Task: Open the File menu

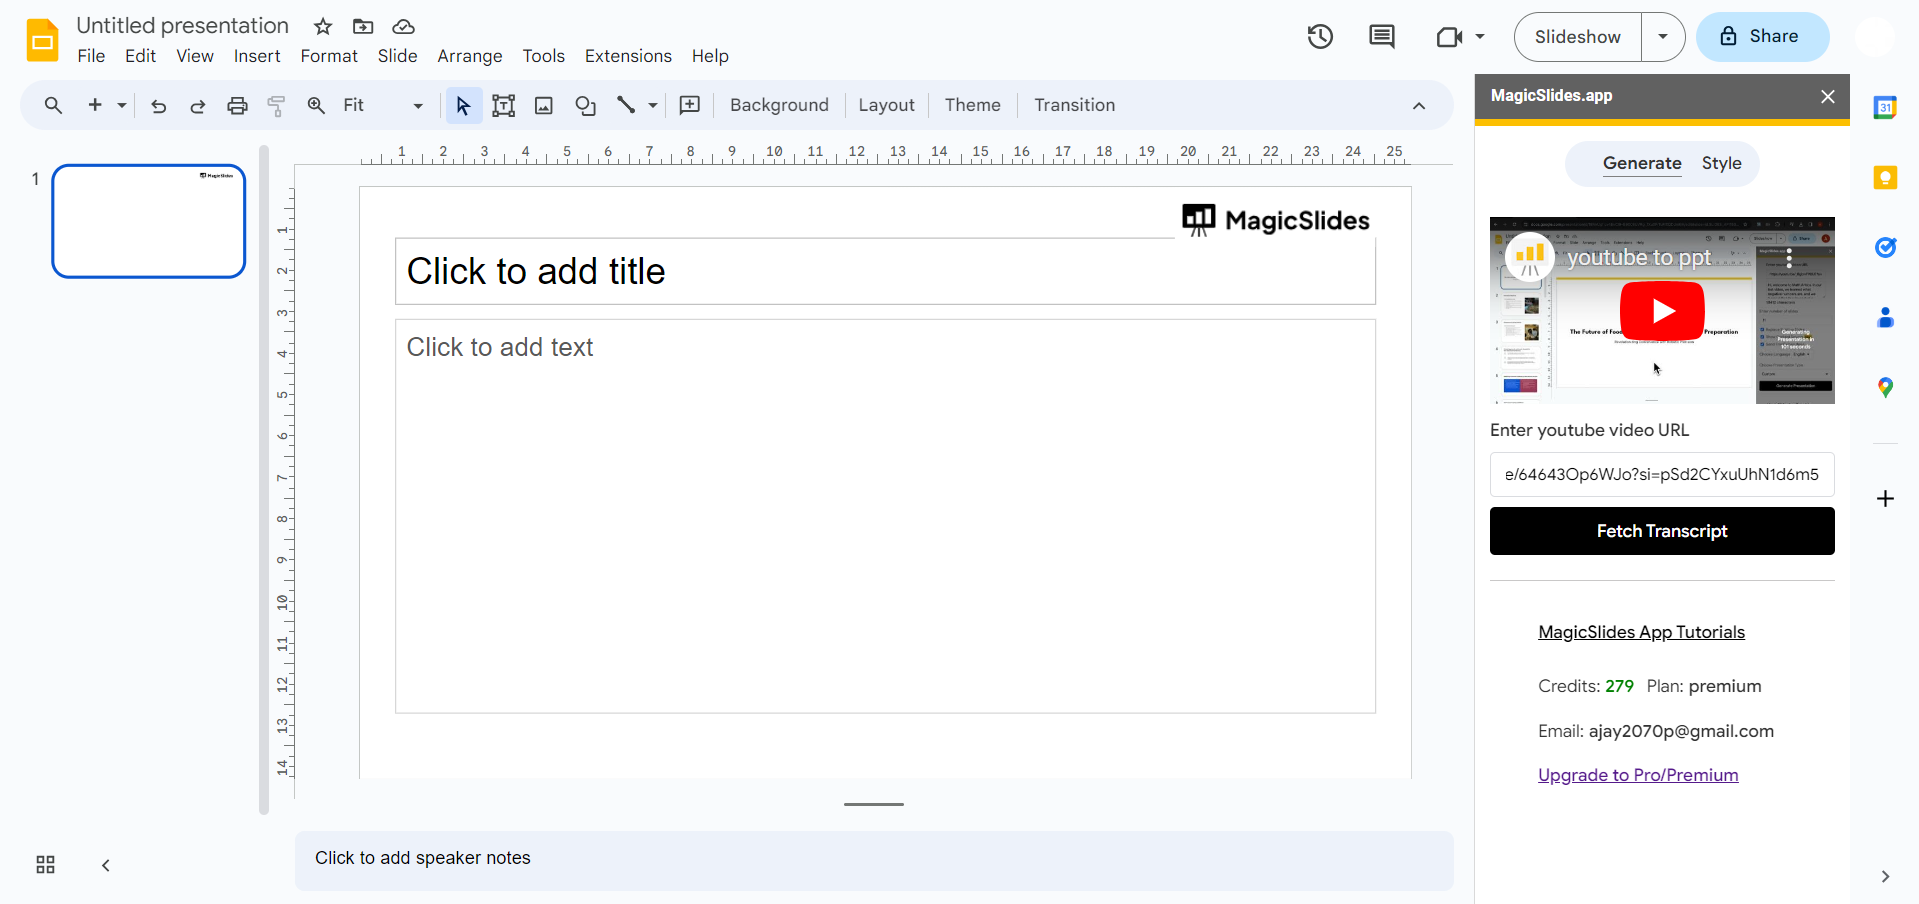Action: click(91, 56)
